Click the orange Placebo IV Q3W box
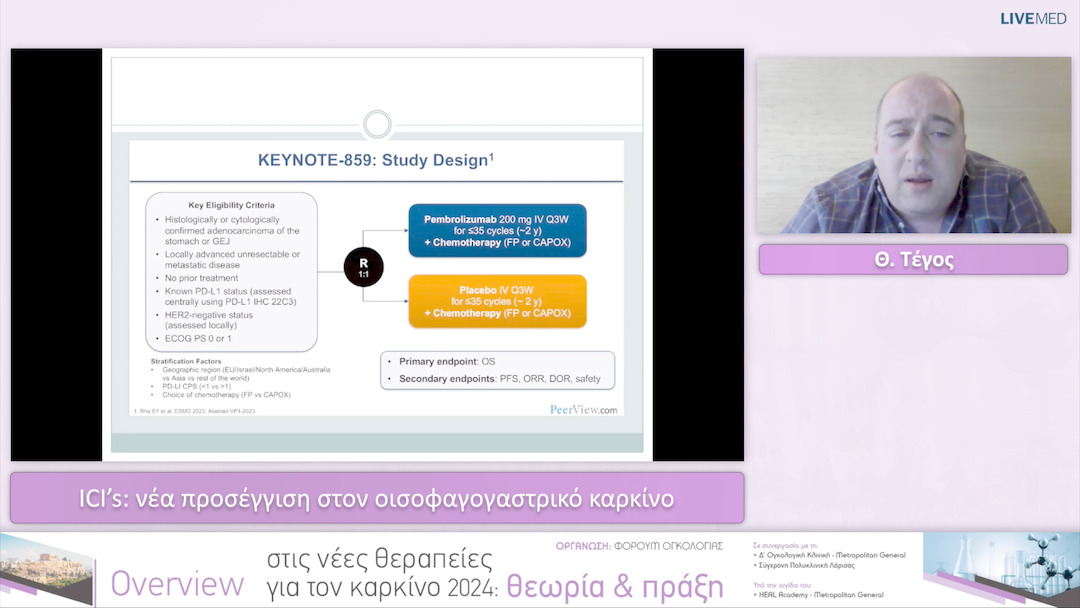The height and width of the screenshot is (608, 1080). point(497,300)
